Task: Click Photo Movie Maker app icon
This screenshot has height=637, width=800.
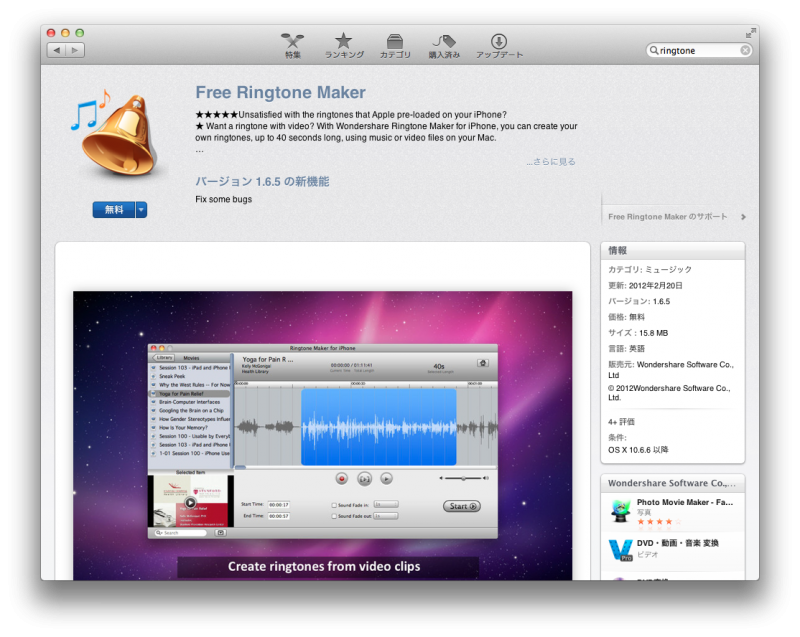Action: click(x=620, y=511)
